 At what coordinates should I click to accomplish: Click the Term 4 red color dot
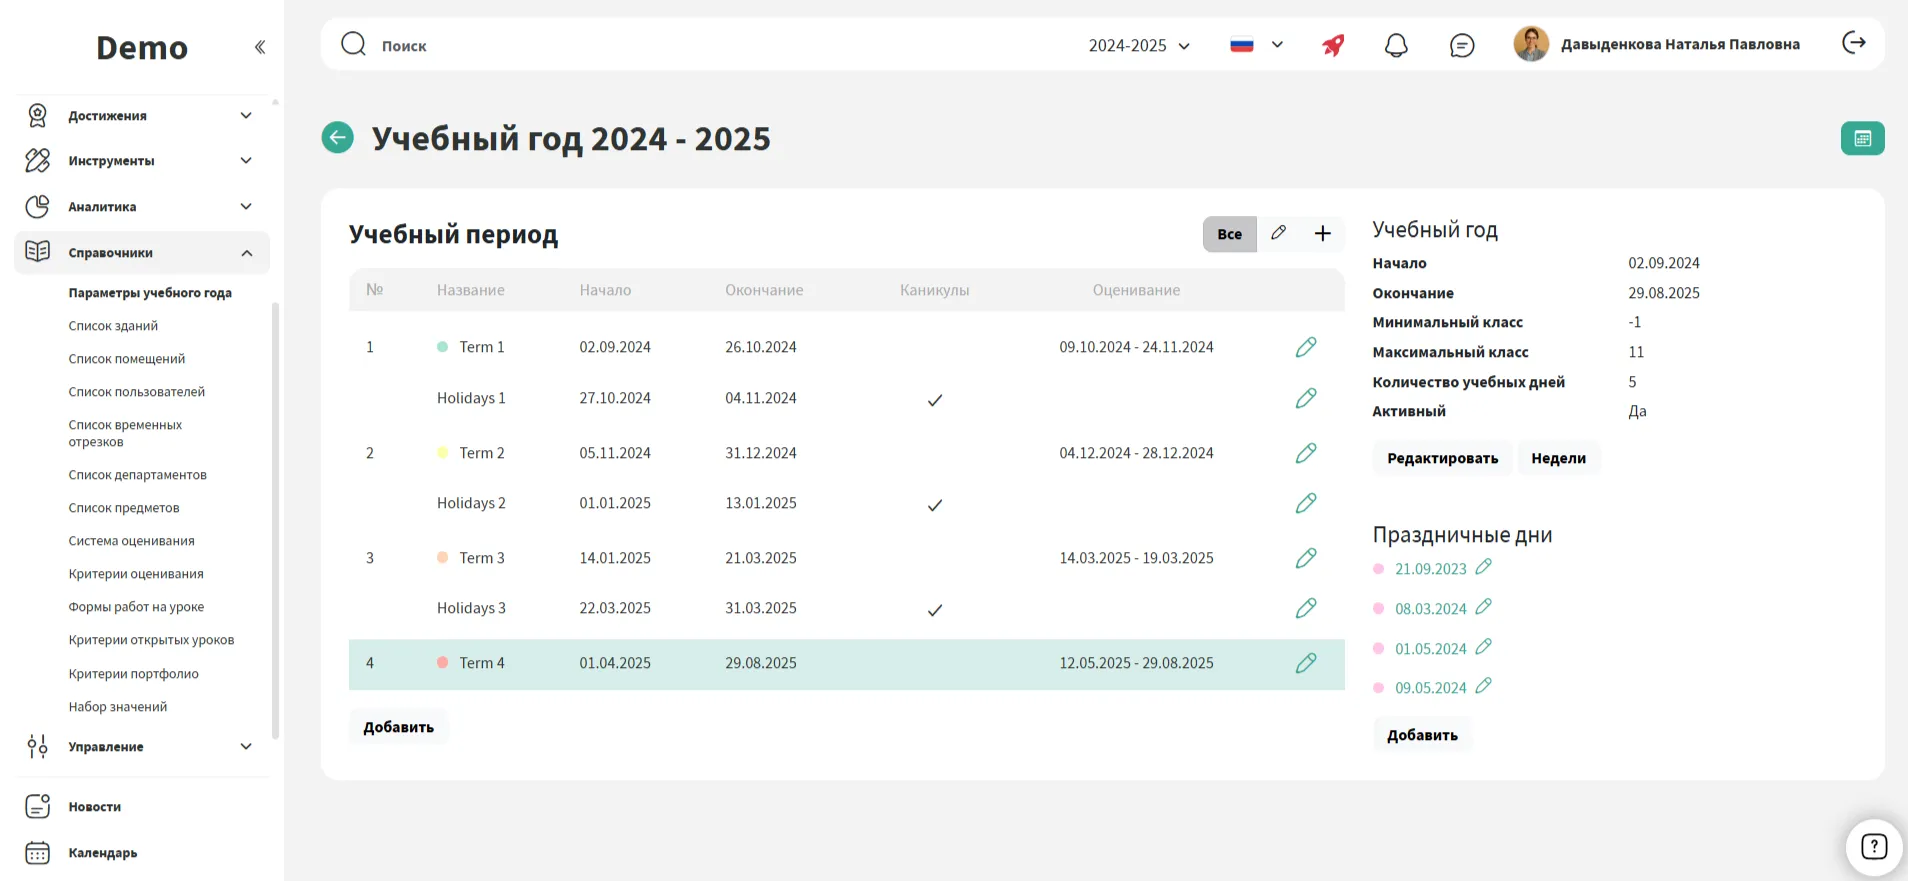[x=442, y=662]
